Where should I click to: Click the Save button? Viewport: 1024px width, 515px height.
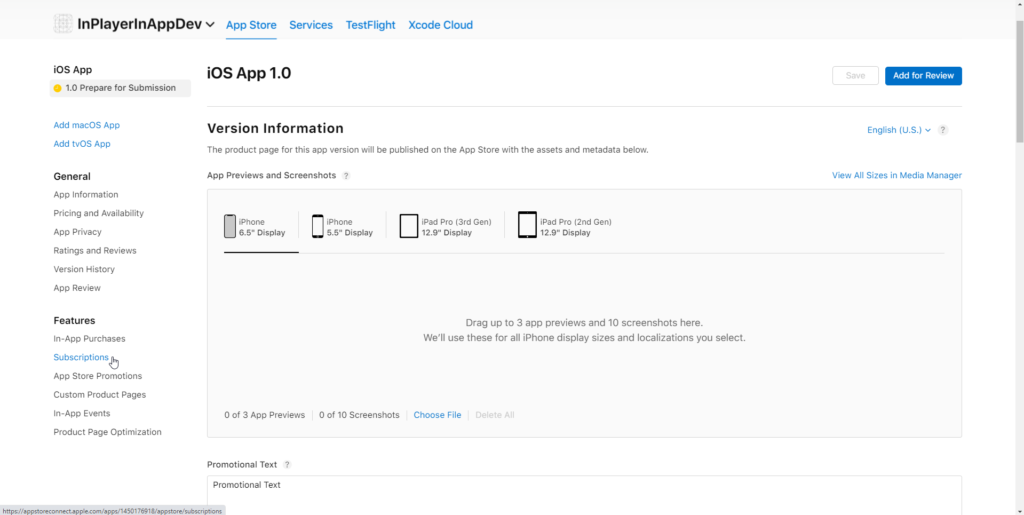855,76
